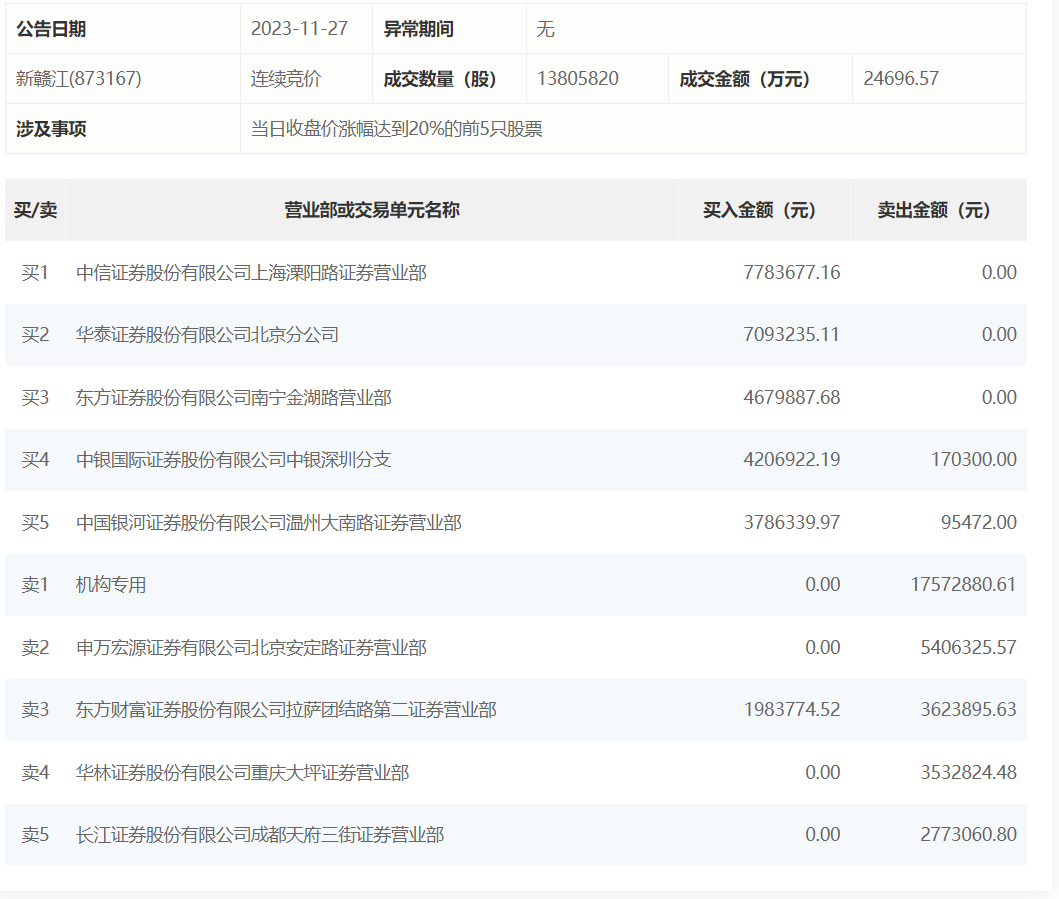Image resolution: width=1059 pixels, height=899 pixels.
Task: Select sell amount 5406325.57
Action: [968, 647]
